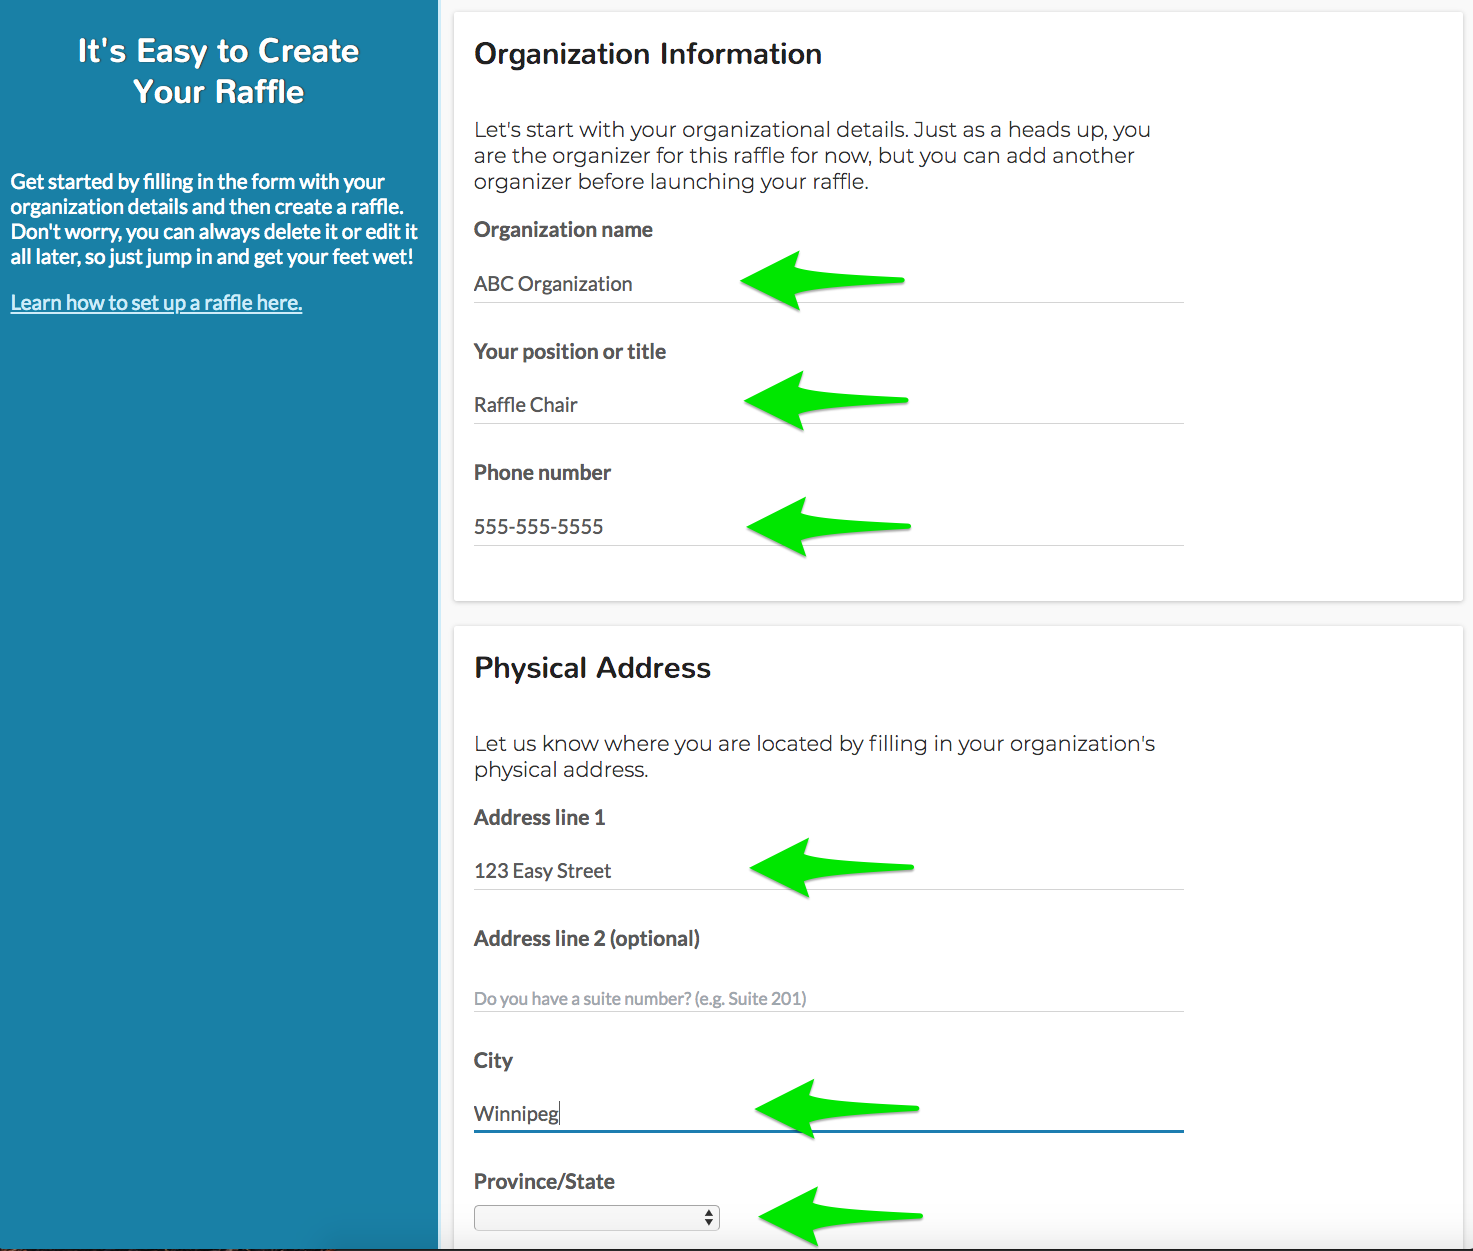Image resolution: width=1473 pixels, height=1251 pixels.
Task: Open the Province/State dropdown
Action: tap(596, 1217)
